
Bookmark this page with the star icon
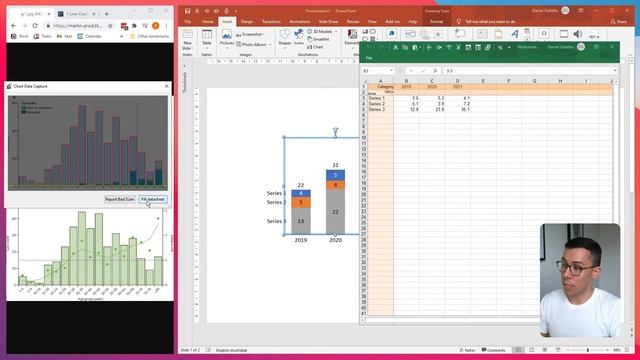click(x=110, y=26)
